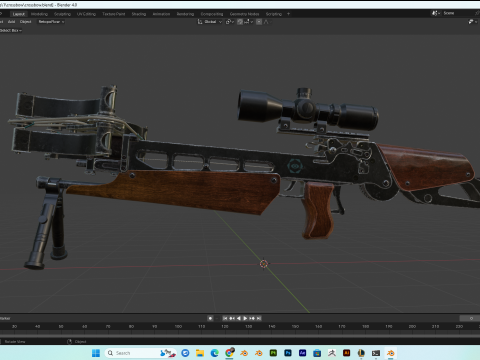This screenshot has height=360, width=480.
Task: Toggle snapping magnet icon in viewport header
Action: tap(240, 22)
